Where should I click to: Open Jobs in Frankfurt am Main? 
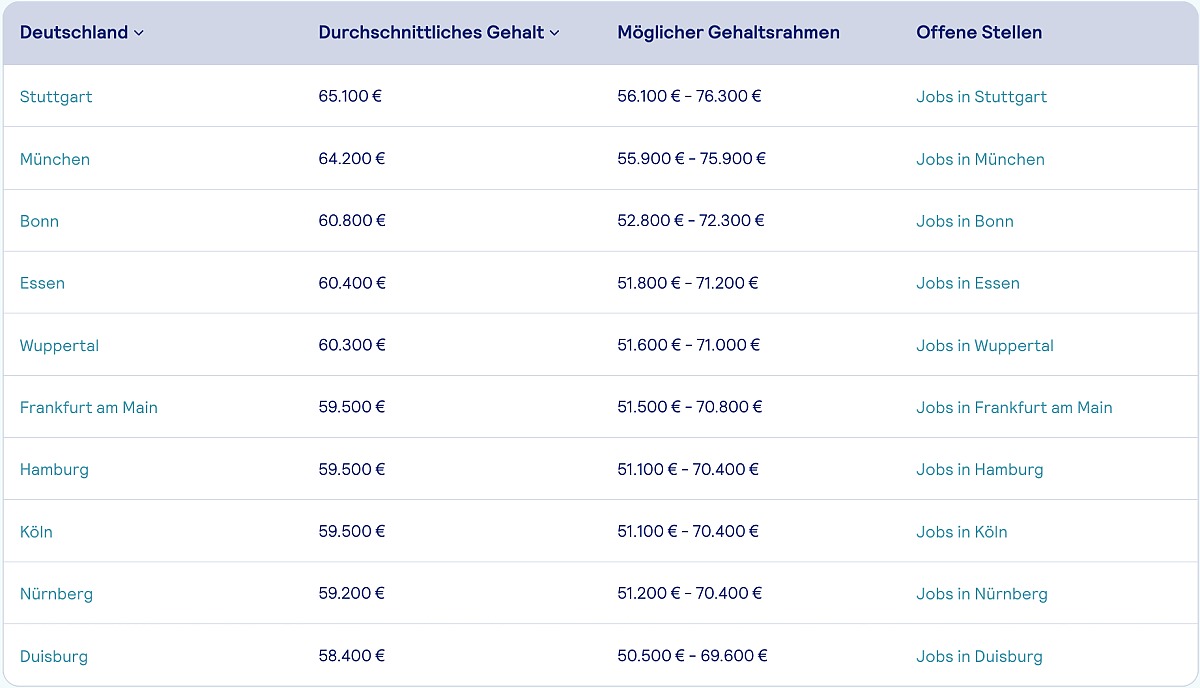click(1014, 408)
